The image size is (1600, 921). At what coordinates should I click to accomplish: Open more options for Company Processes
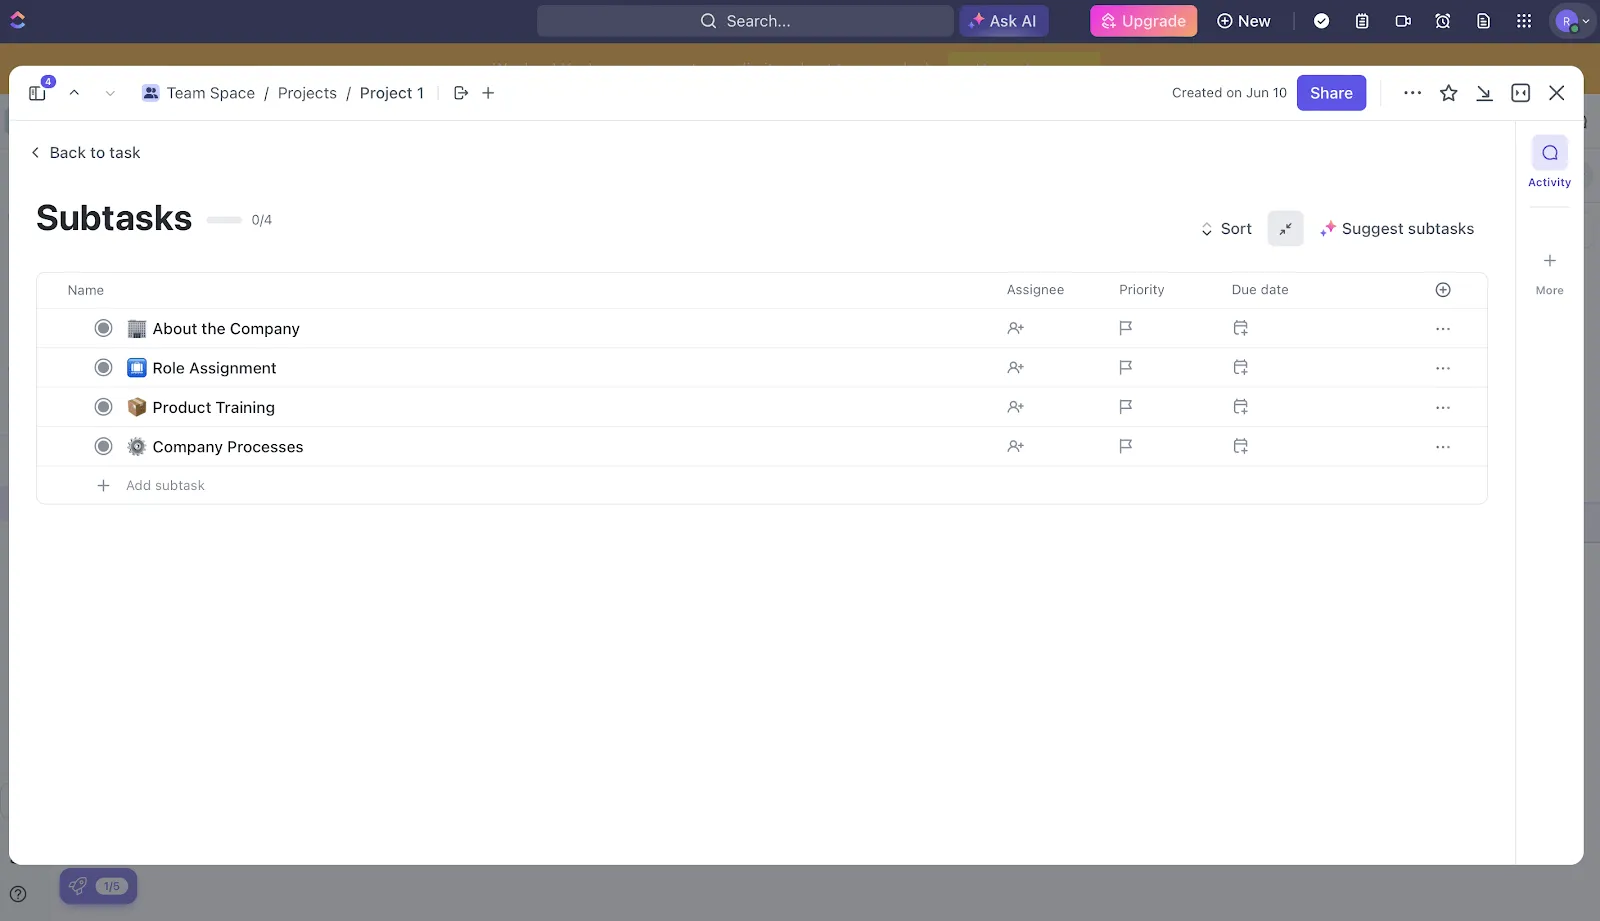1443,447
